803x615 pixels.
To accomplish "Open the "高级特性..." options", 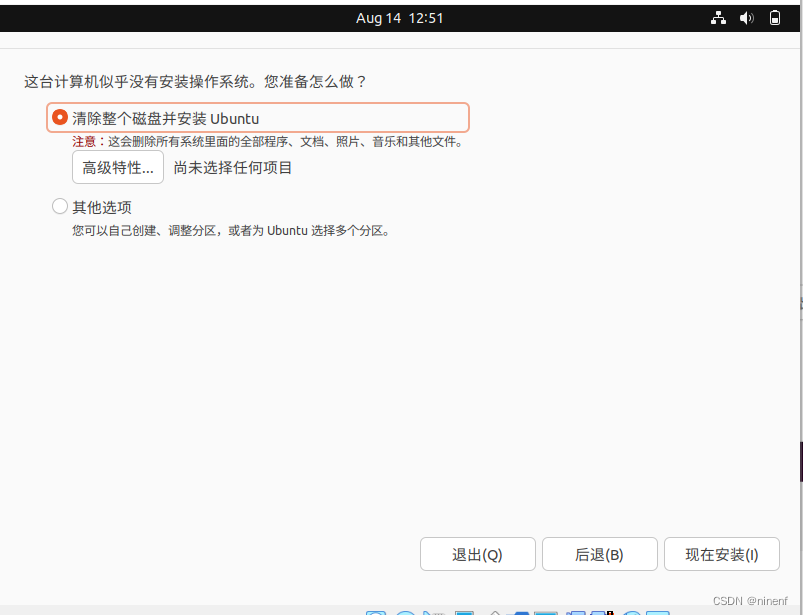I will click(118, 167).
